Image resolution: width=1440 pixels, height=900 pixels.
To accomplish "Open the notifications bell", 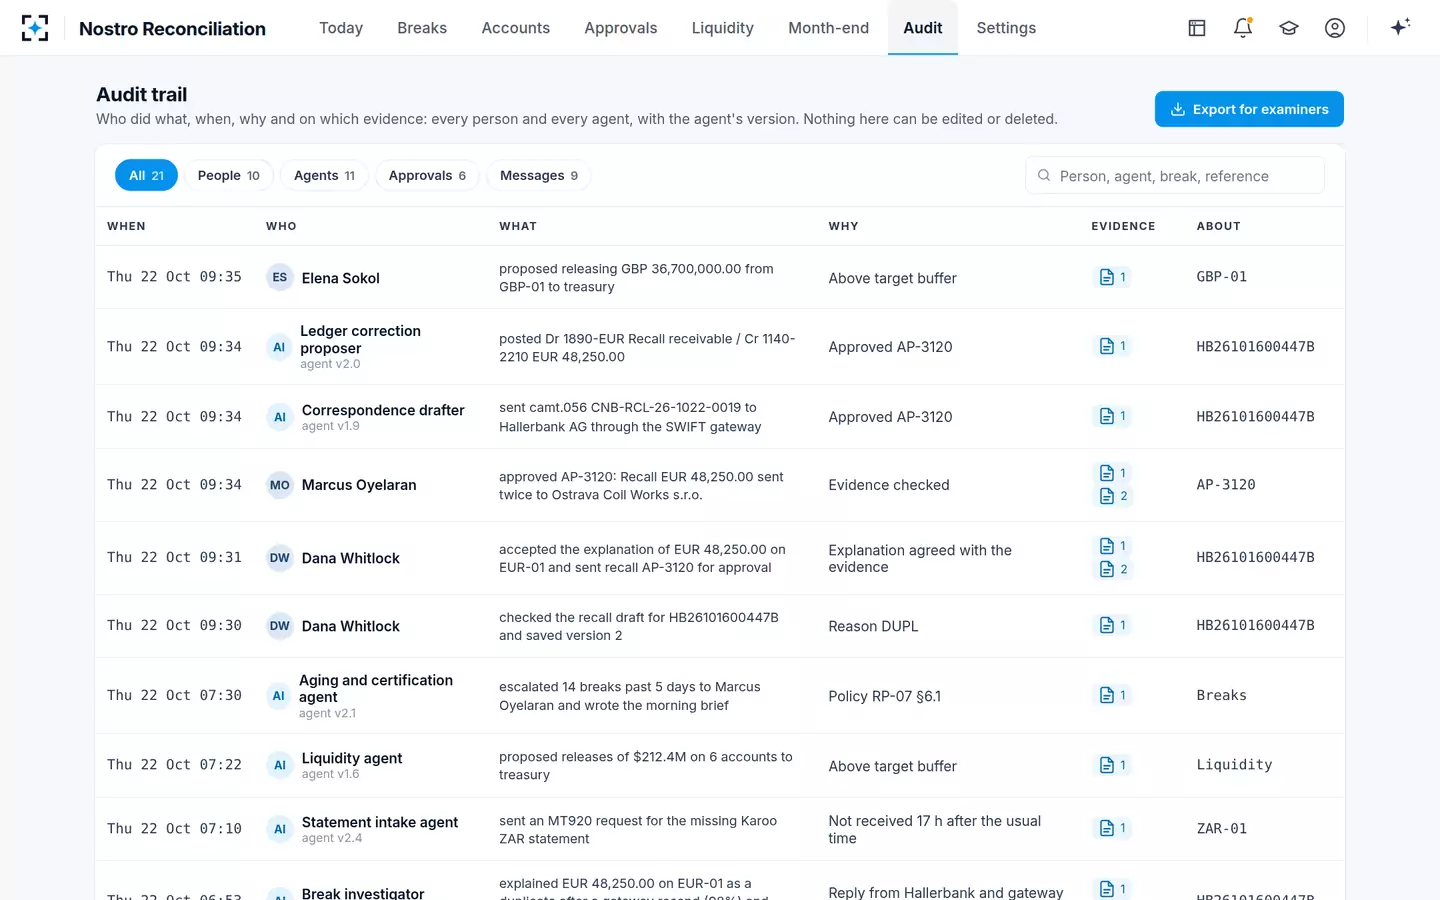I will (1243, 28).
